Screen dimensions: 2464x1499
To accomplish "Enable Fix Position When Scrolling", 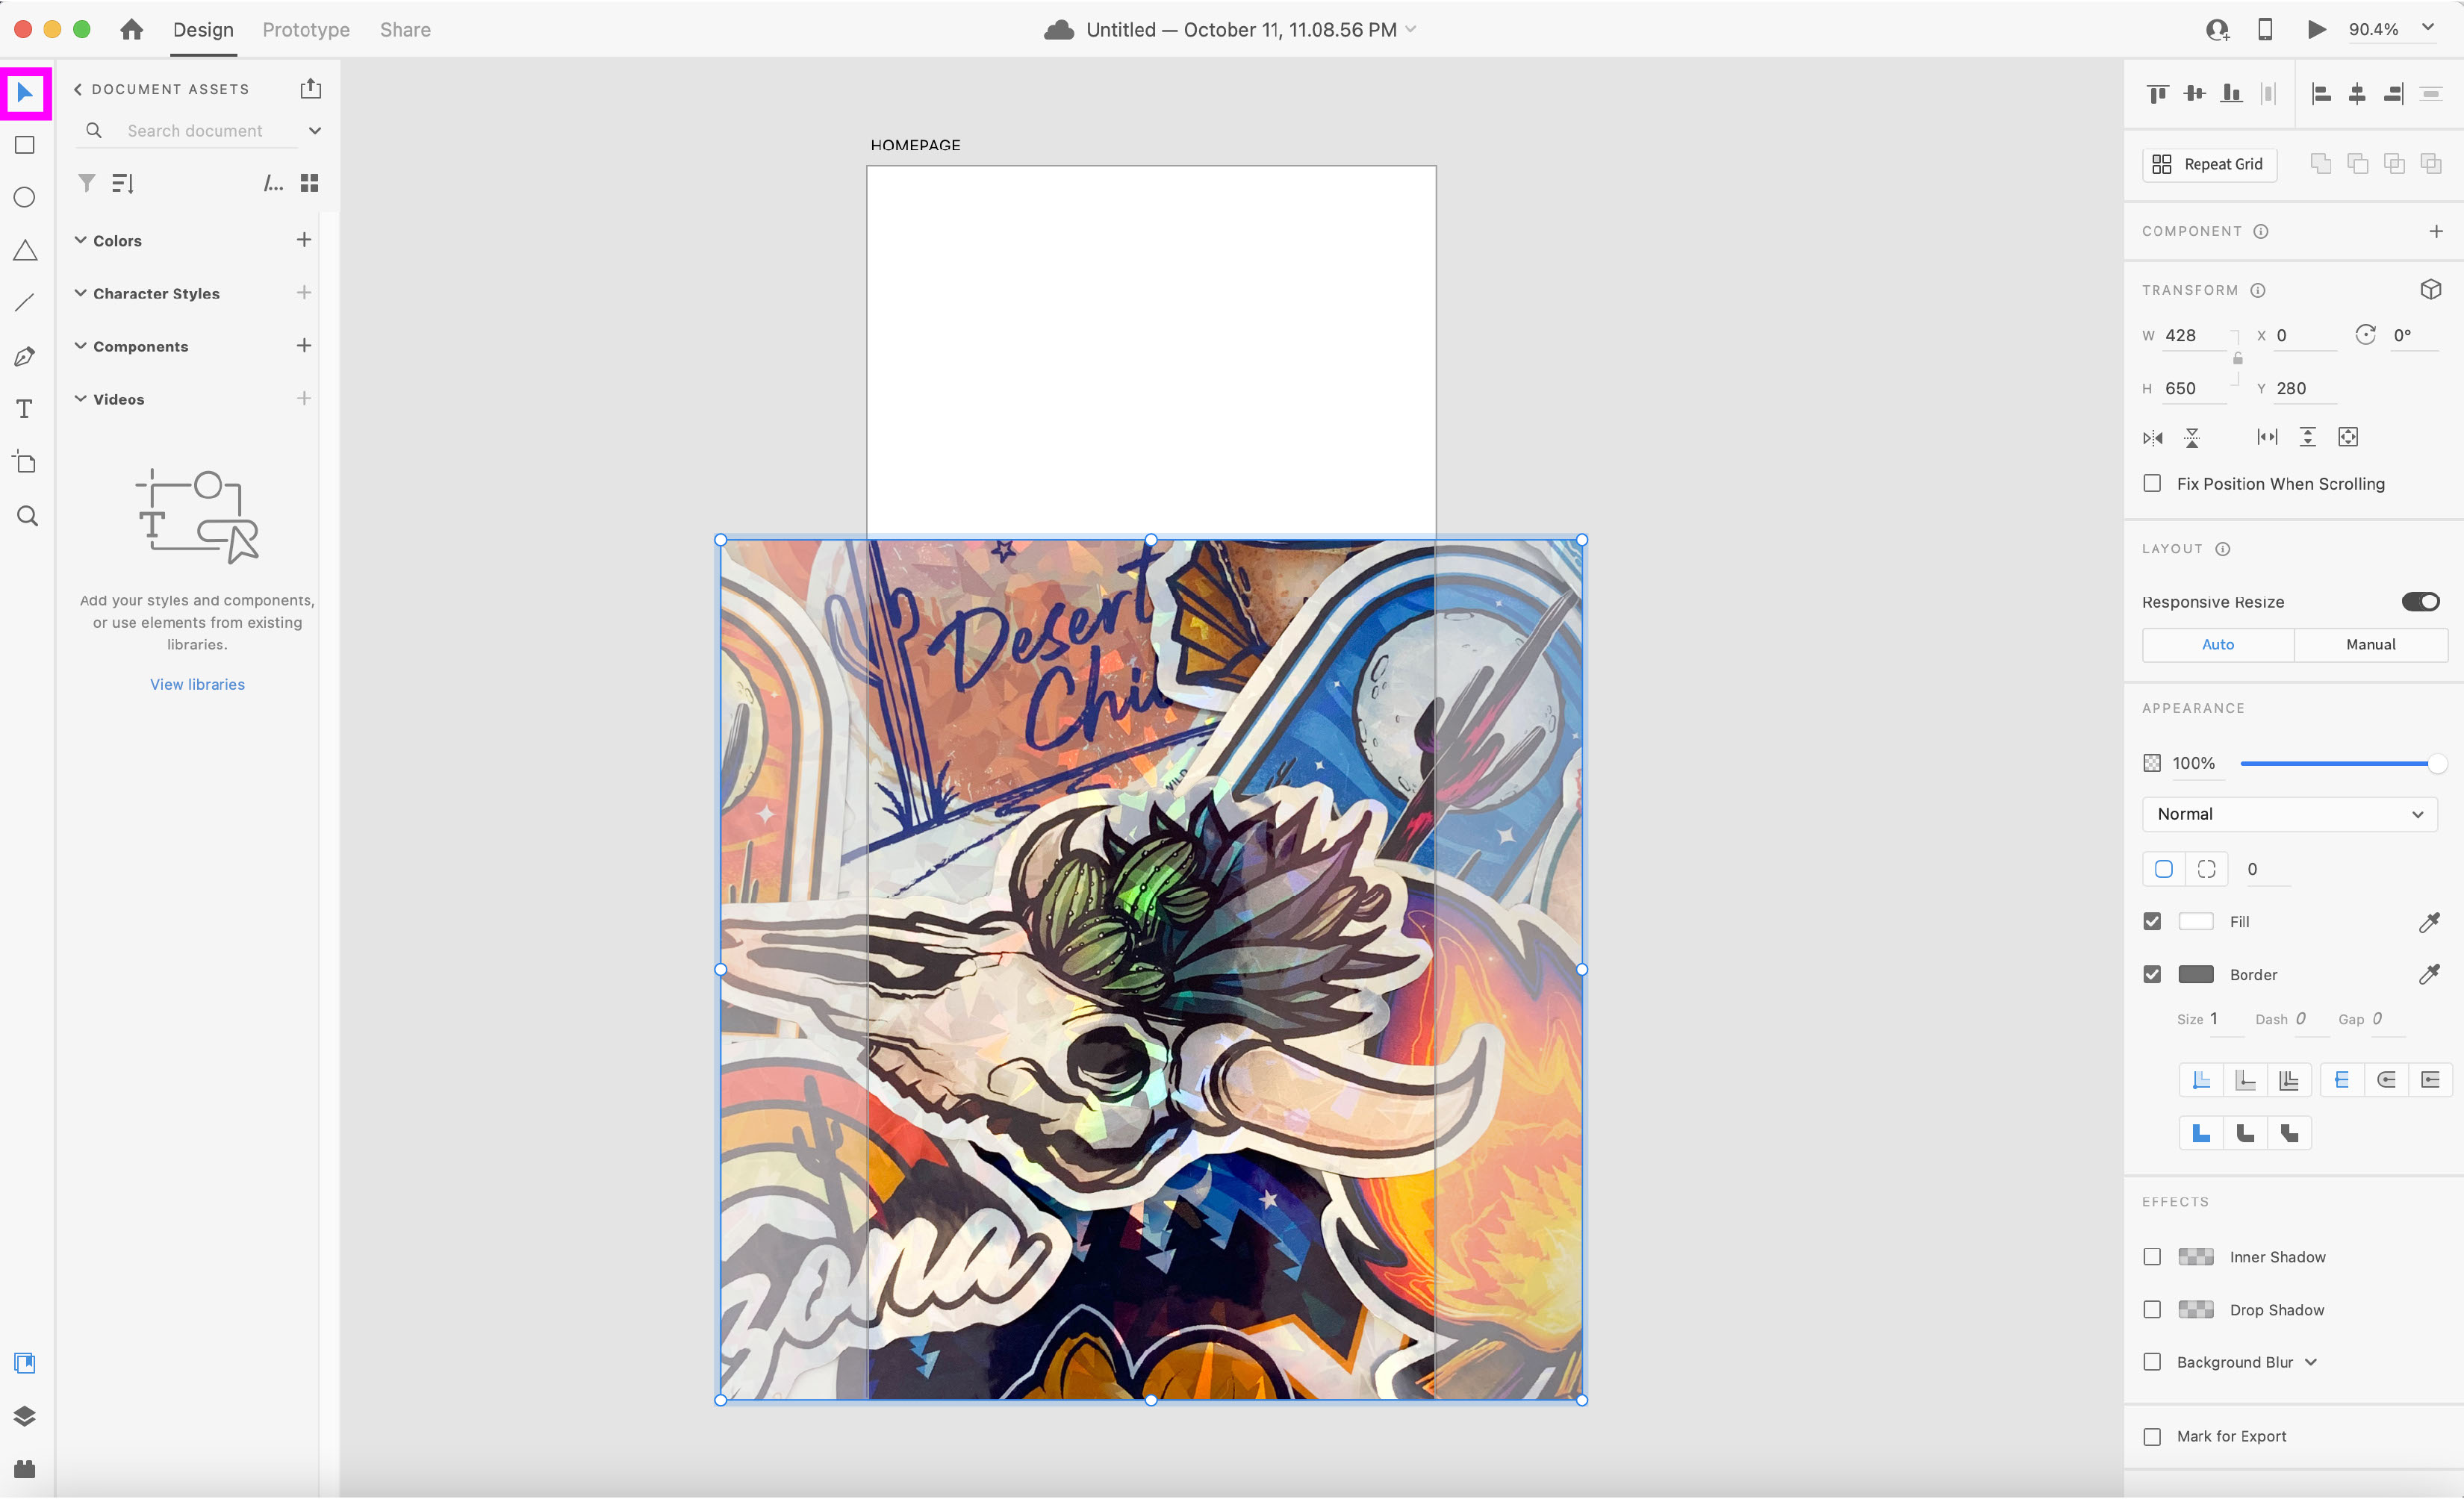I will 2152,484.
